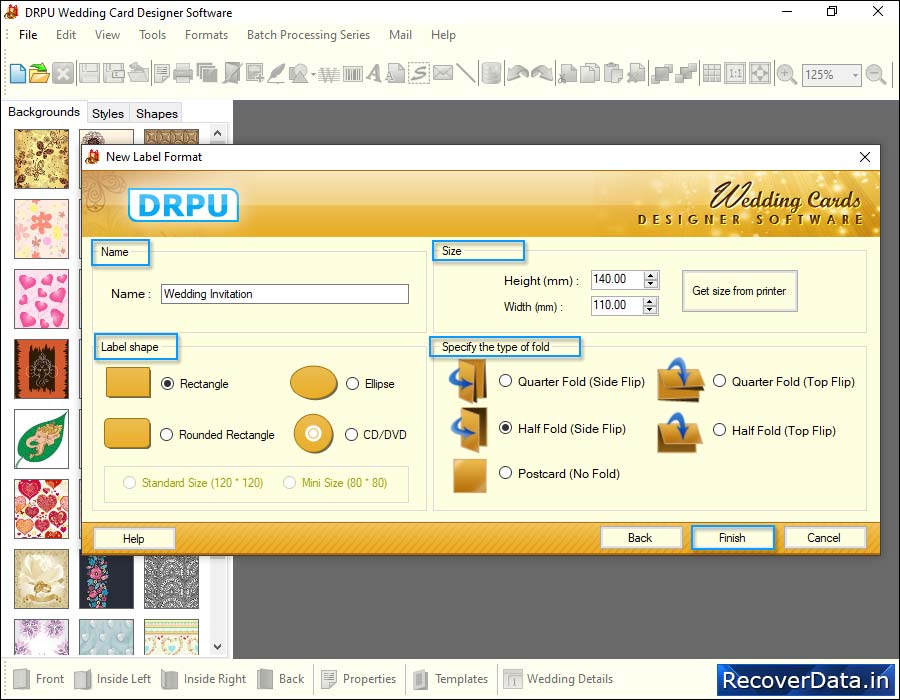Open the database icon in toolbar
The width and height of the screenshot is (900, 700).
tap(491, 74)
